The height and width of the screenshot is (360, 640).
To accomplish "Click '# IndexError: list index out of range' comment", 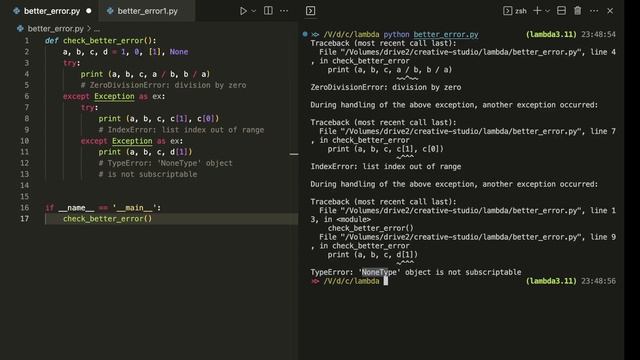I will (181, 130).
